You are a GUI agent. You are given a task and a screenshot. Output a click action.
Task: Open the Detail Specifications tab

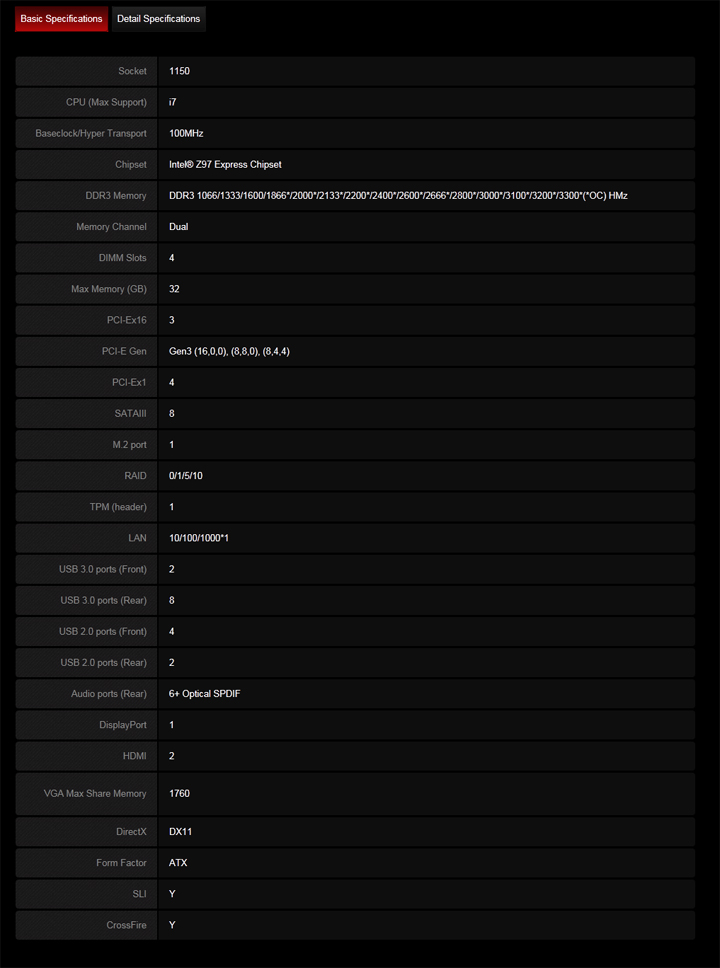click(x=158, y=19)
